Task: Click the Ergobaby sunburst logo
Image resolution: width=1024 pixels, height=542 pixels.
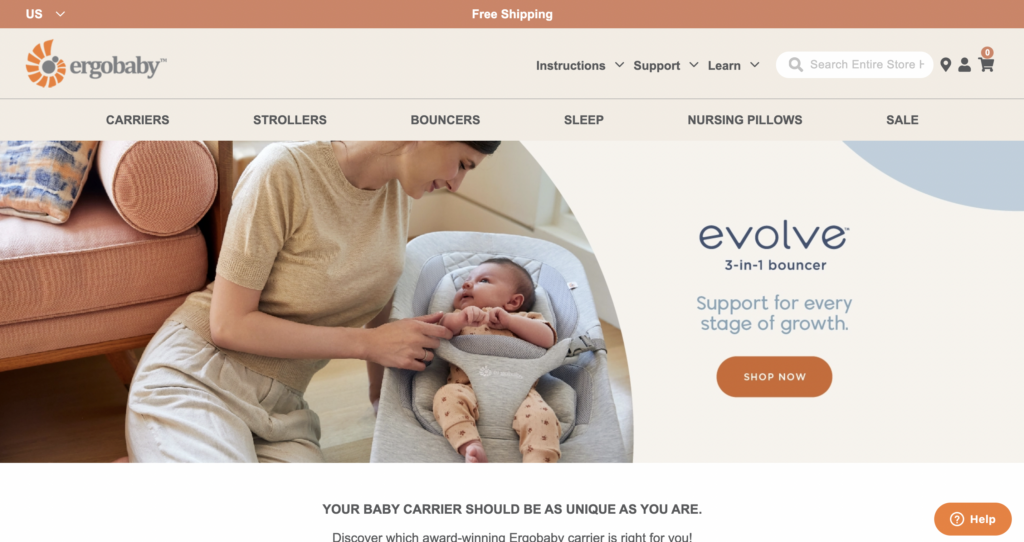Action: tap(46, 64)
